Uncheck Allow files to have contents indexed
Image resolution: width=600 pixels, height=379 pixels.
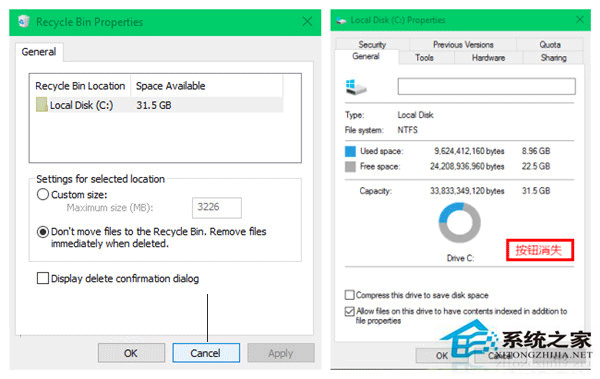[349, 311]
